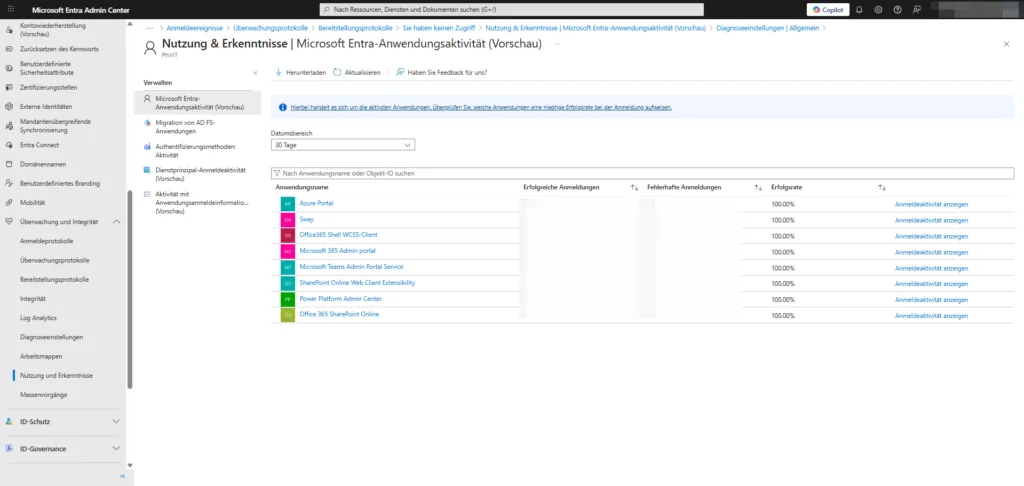Collapse the Verwalten menu panel with double chevron
The image size is (1024, 486).
point(255,73)
